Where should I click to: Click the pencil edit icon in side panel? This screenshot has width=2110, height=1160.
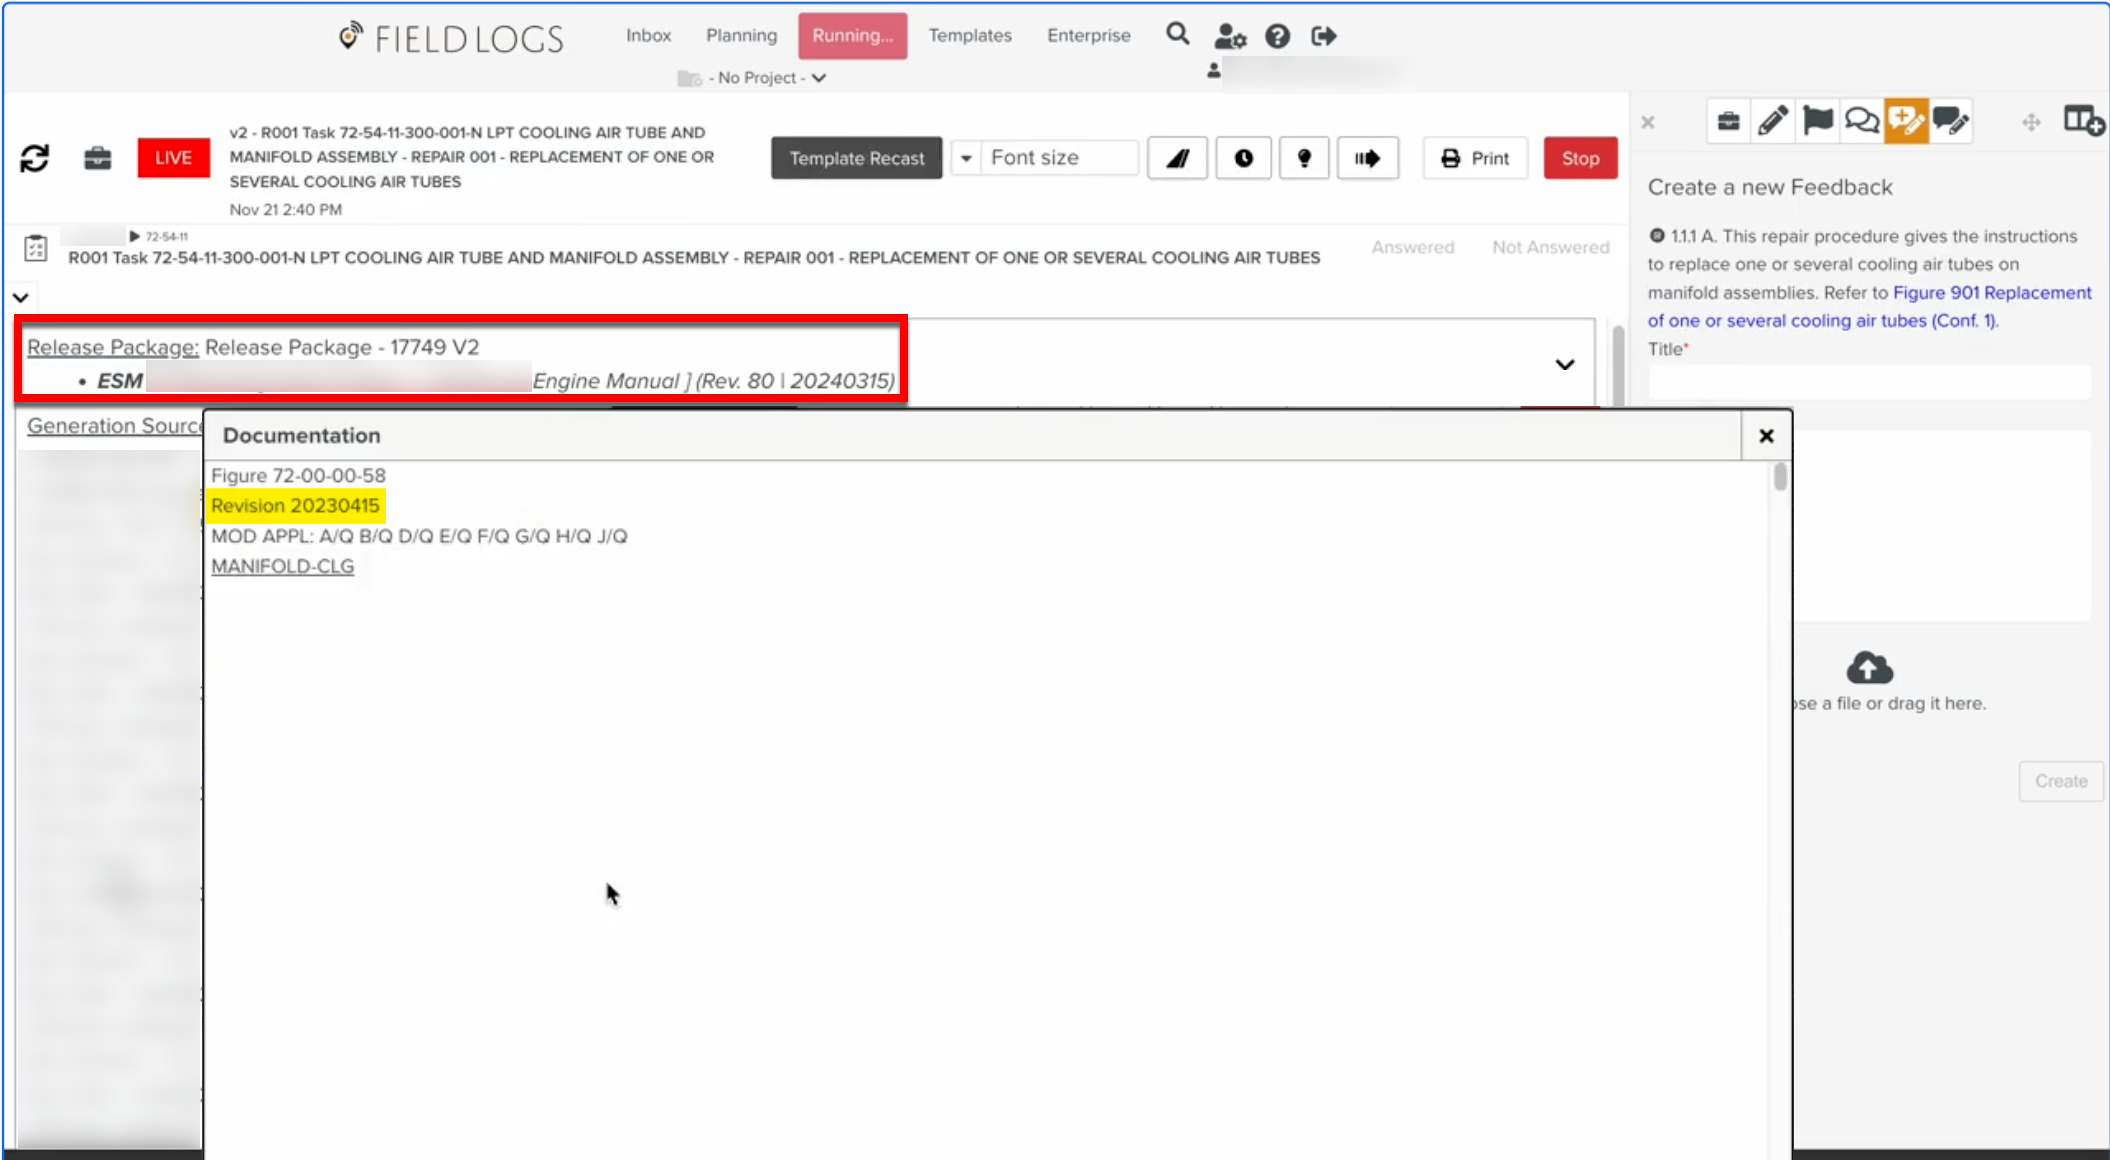pyautogui.click(x=1773, y=122)
